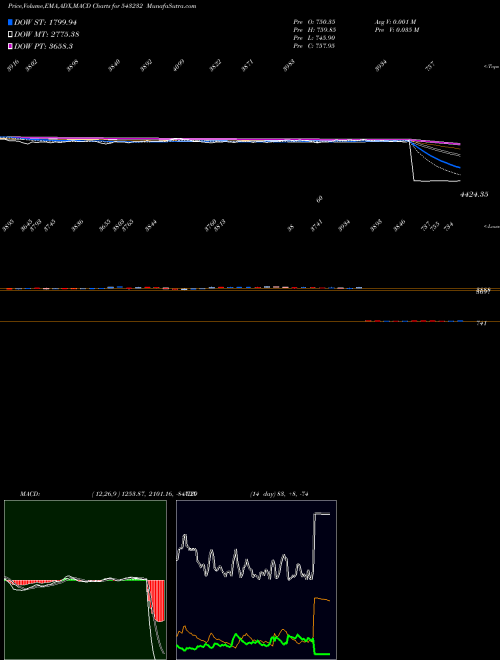Screen dimensions: 500x660
Task: Click the Pre L: 745.90 value
Action: (314, 38)
